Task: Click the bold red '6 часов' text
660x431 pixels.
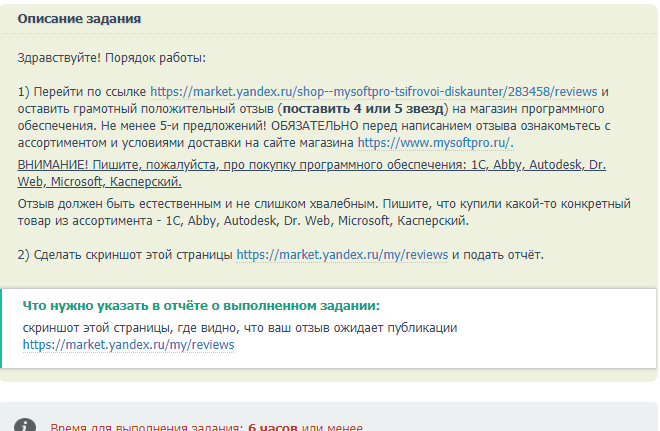Action: (272, 427)
